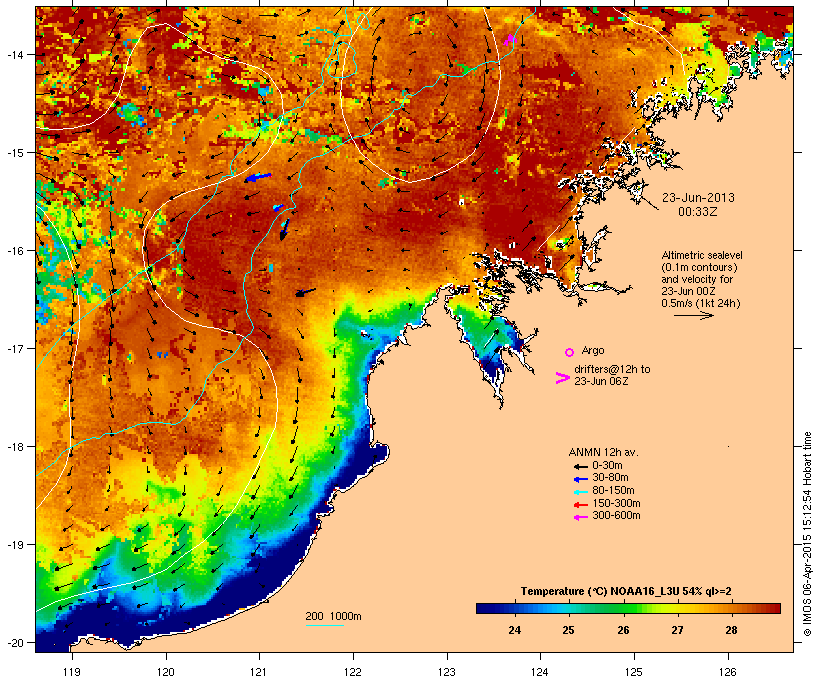Click the red 150-300m legend arrow
Image resolution: width=820 pixels, height=680 pixels.
(581, 505)
